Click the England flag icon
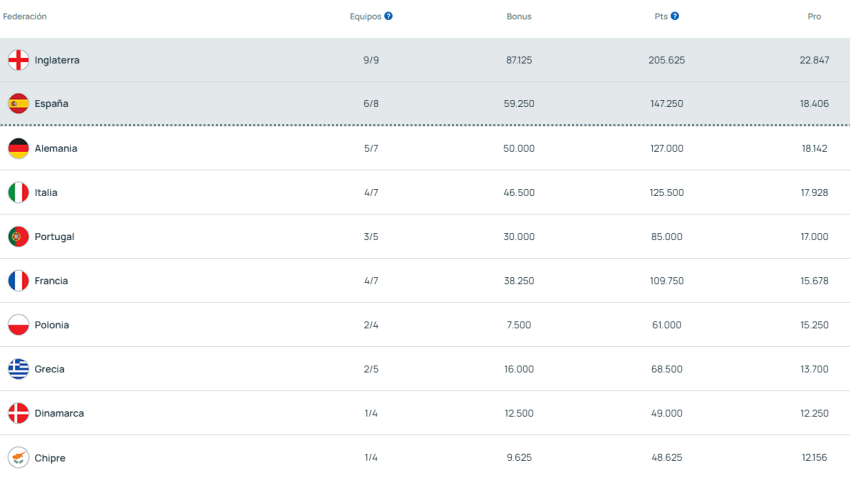850x478 pixels. pyautogui.click(x=18, y=60)
